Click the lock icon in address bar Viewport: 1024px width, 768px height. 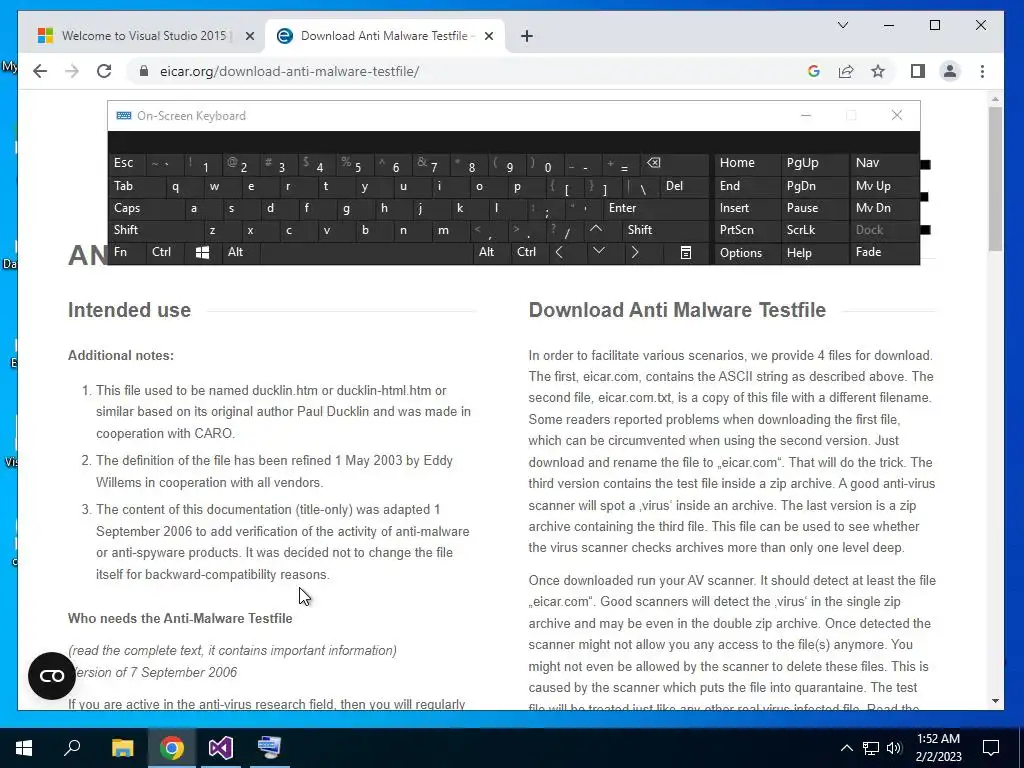coord(144,71)
